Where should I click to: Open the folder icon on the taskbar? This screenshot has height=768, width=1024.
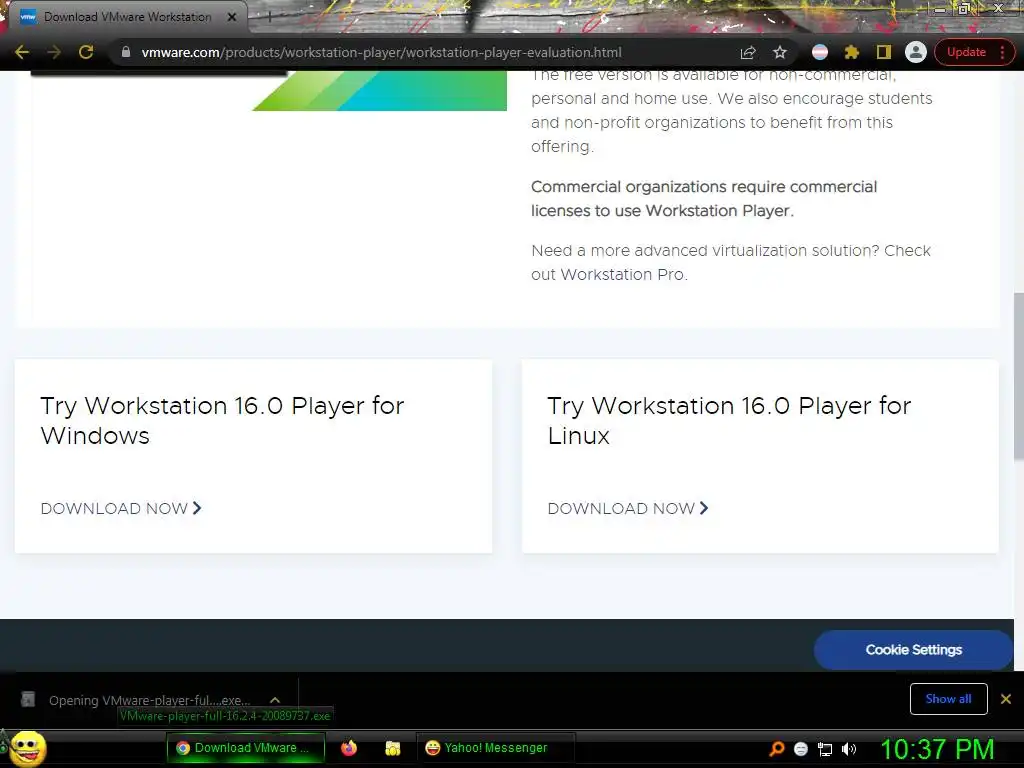(x=392, y=748)
